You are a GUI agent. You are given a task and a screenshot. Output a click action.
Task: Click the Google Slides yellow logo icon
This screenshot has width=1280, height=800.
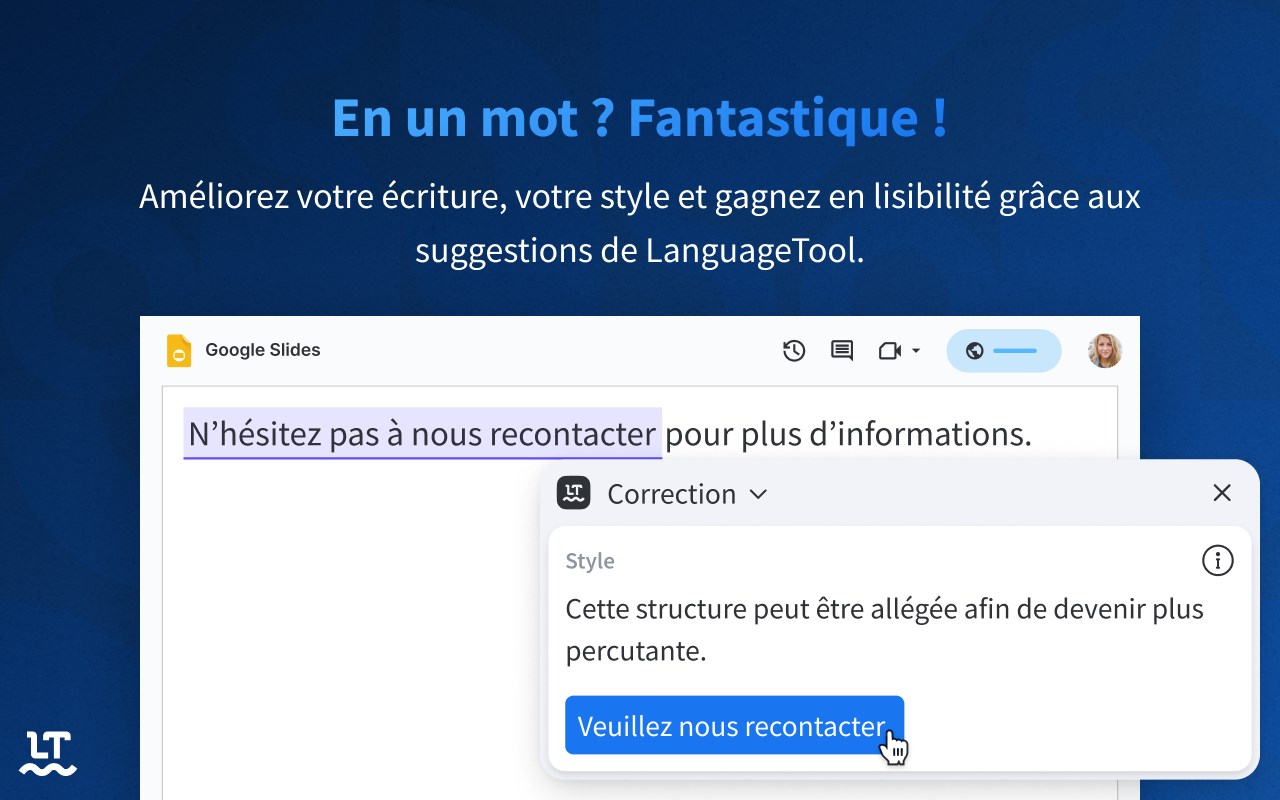[x=179, y=351]
